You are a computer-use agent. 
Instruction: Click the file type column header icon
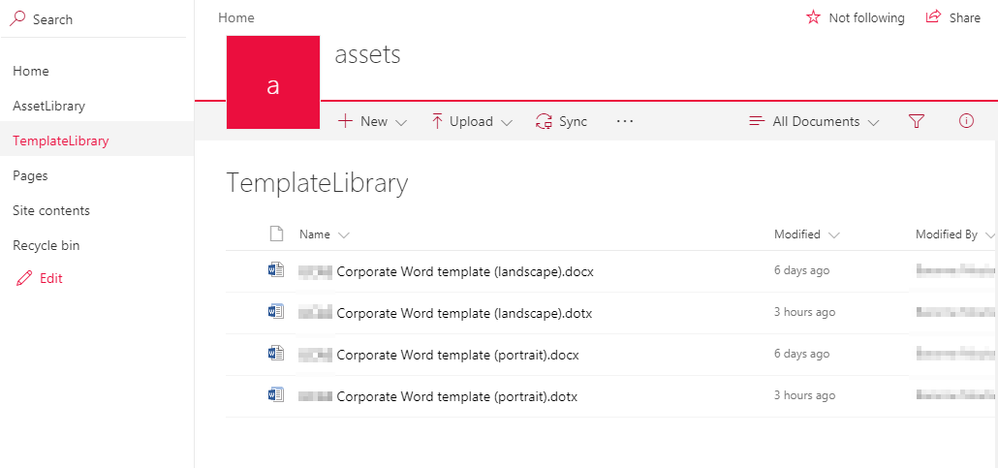(x=277, y=235)
